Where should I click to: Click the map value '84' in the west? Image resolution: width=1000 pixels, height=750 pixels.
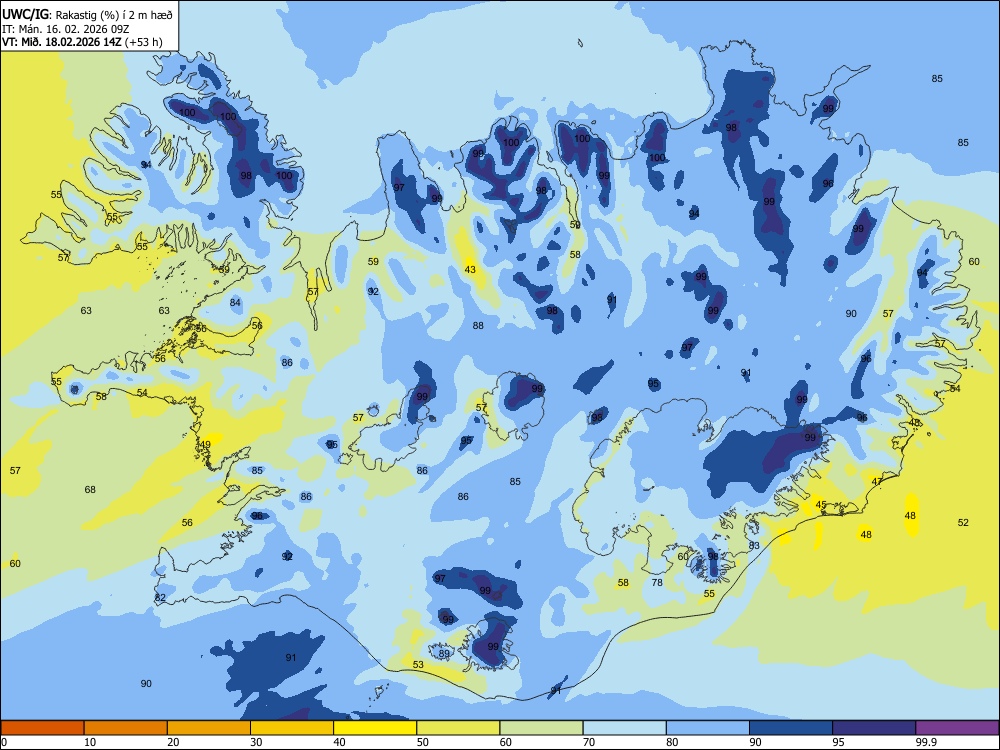coord(235,302)
